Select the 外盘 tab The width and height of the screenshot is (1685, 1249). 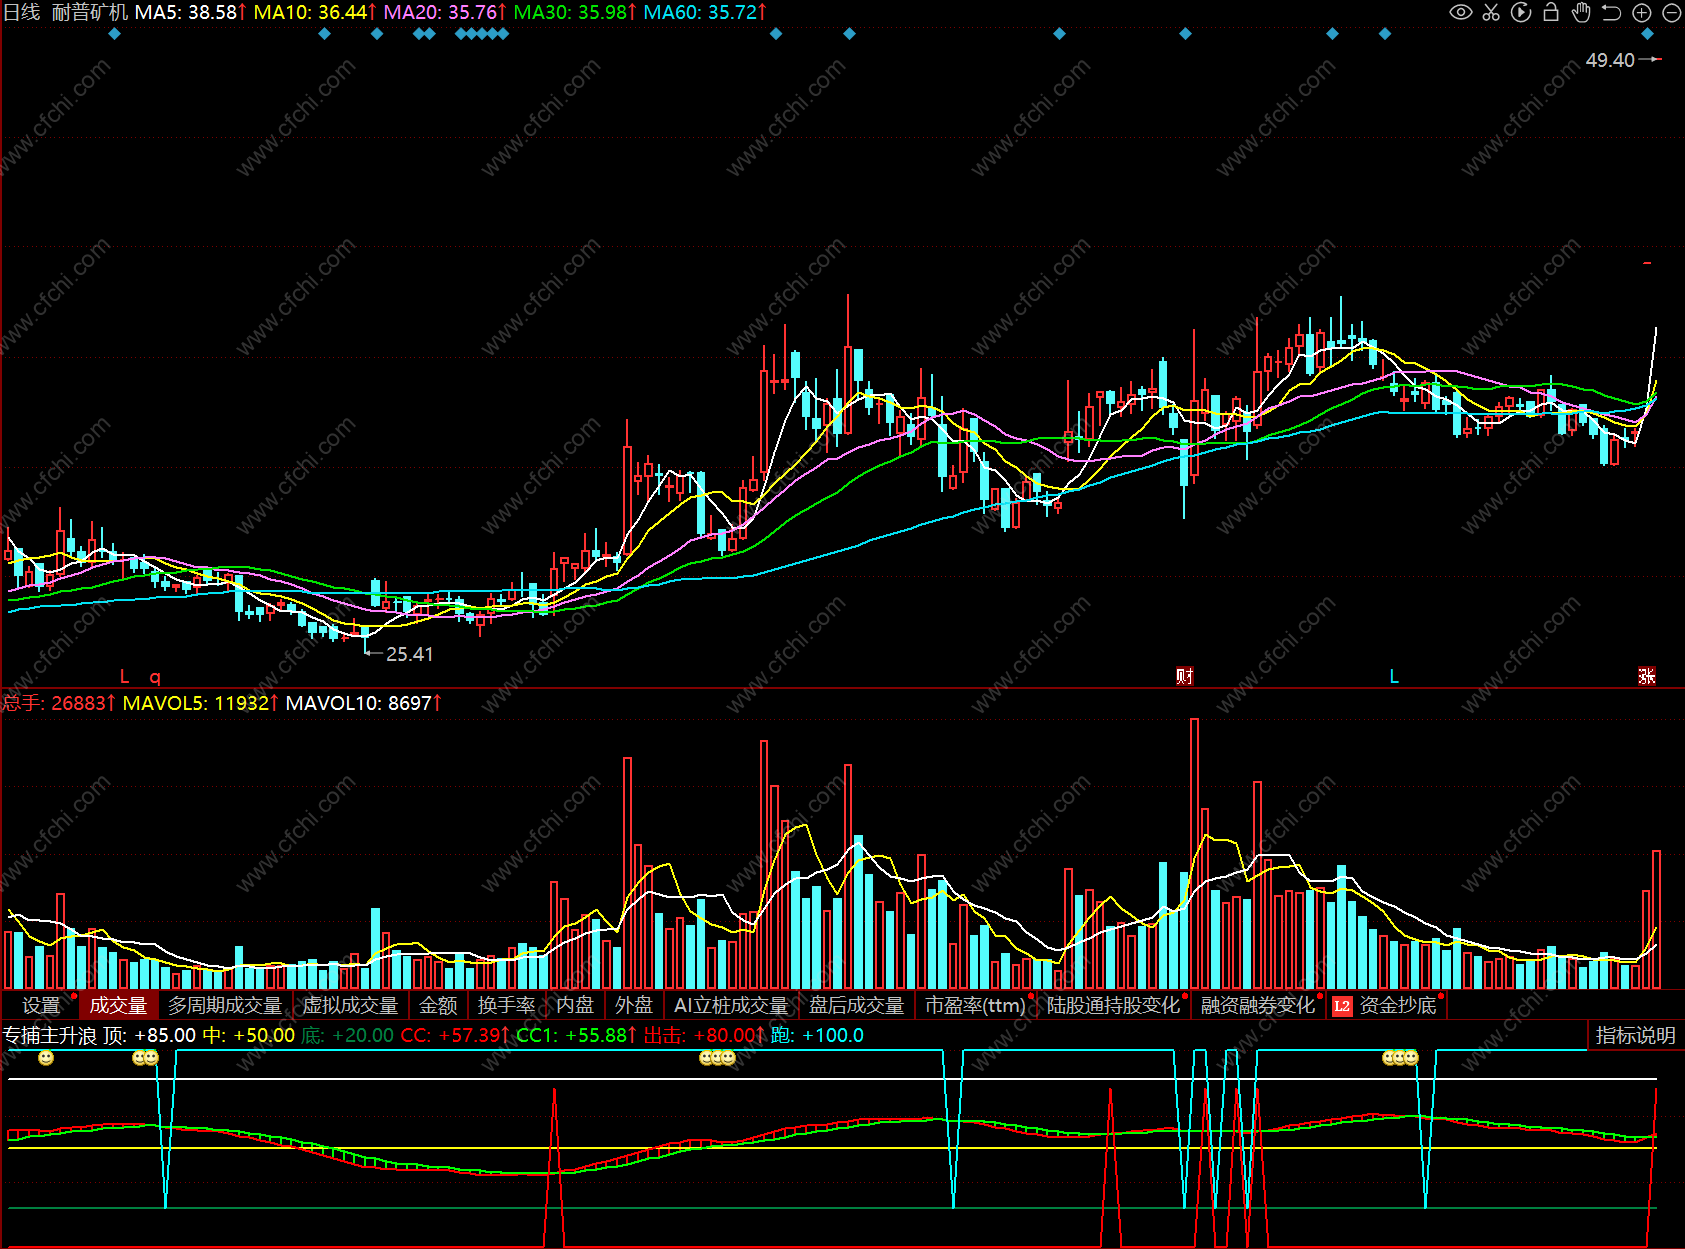[x=634, y=1005]
